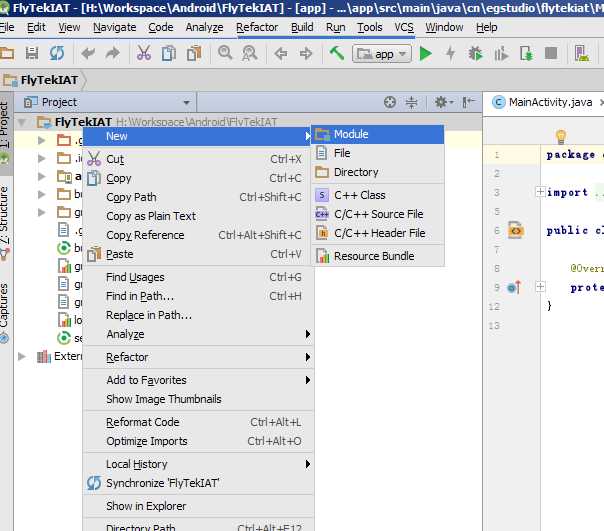Select Module in the New submenu
This screenshot has width=604, height=531.
point(378,134)
